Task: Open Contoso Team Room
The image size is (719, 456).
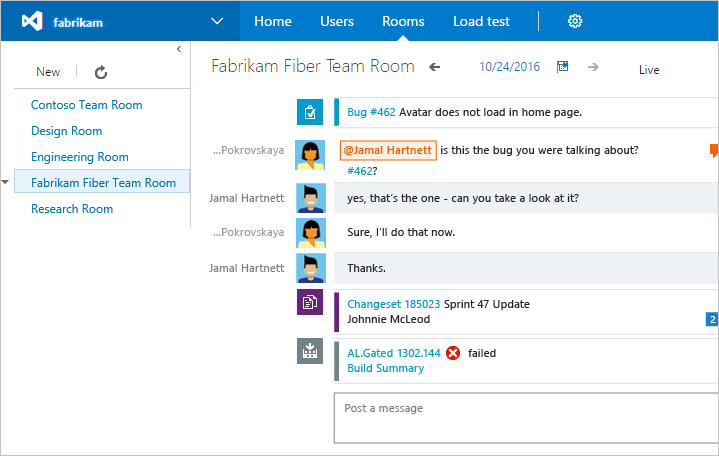Action: (87, 105)
